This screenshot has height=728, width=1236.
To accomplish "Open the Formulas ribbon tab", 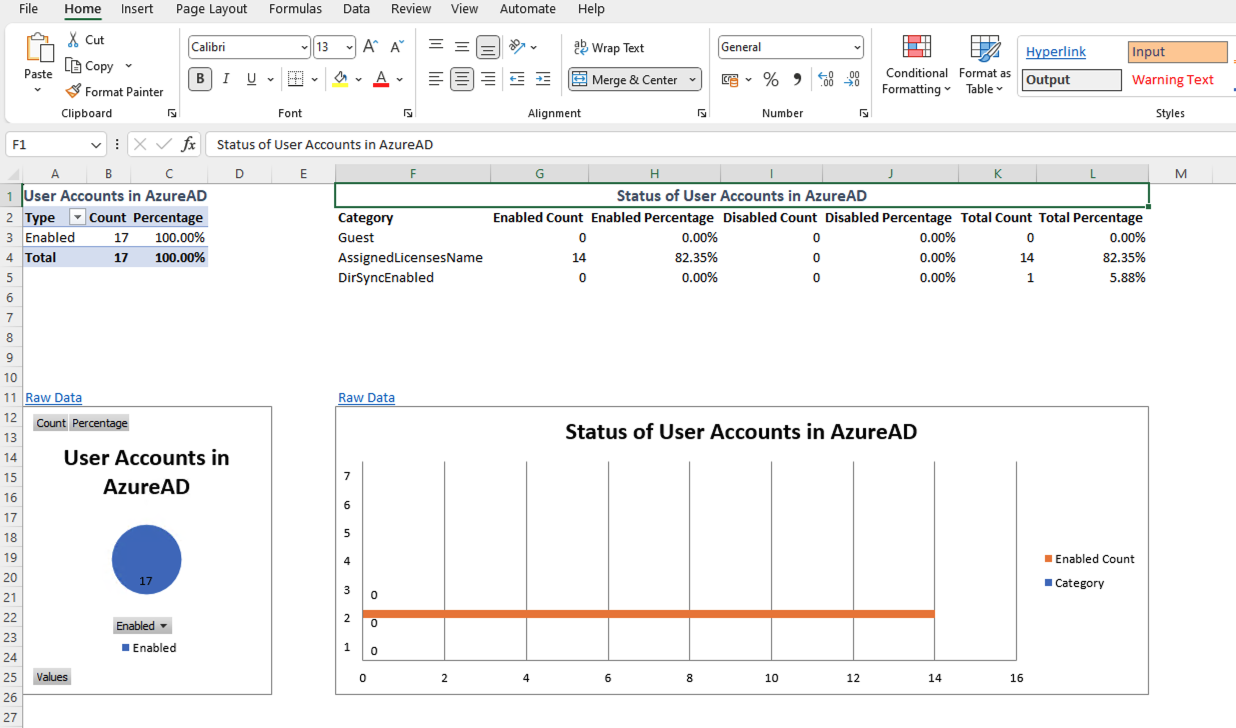I will tap(295, 9).
